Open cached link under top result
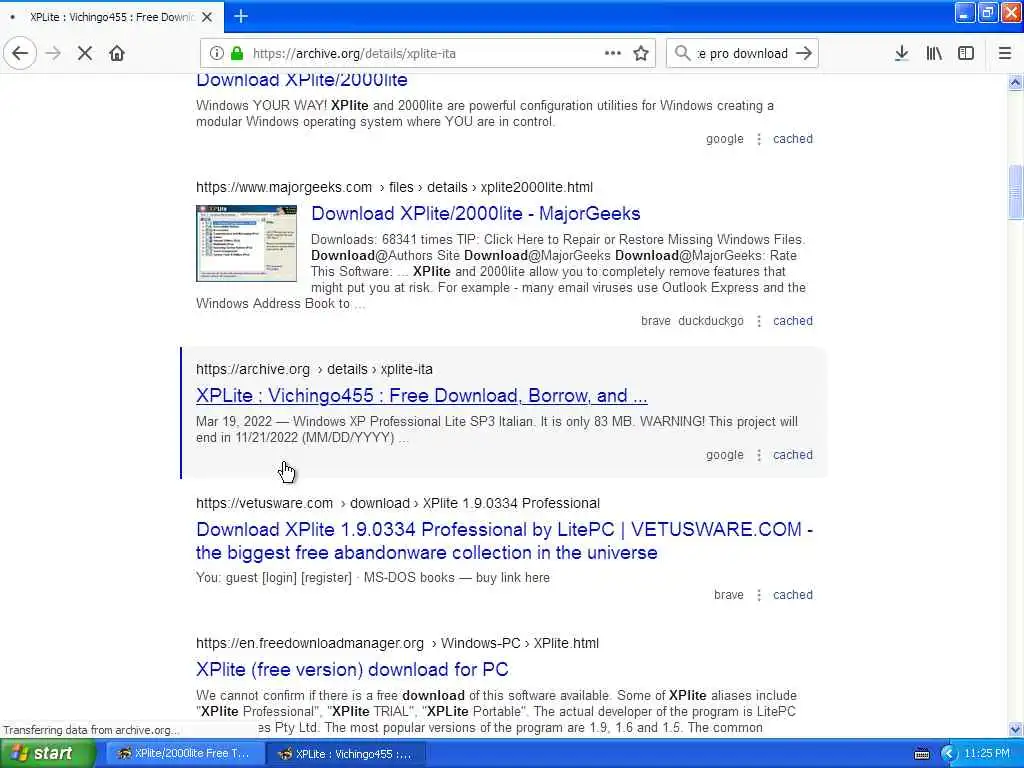 tap(793, 139)
